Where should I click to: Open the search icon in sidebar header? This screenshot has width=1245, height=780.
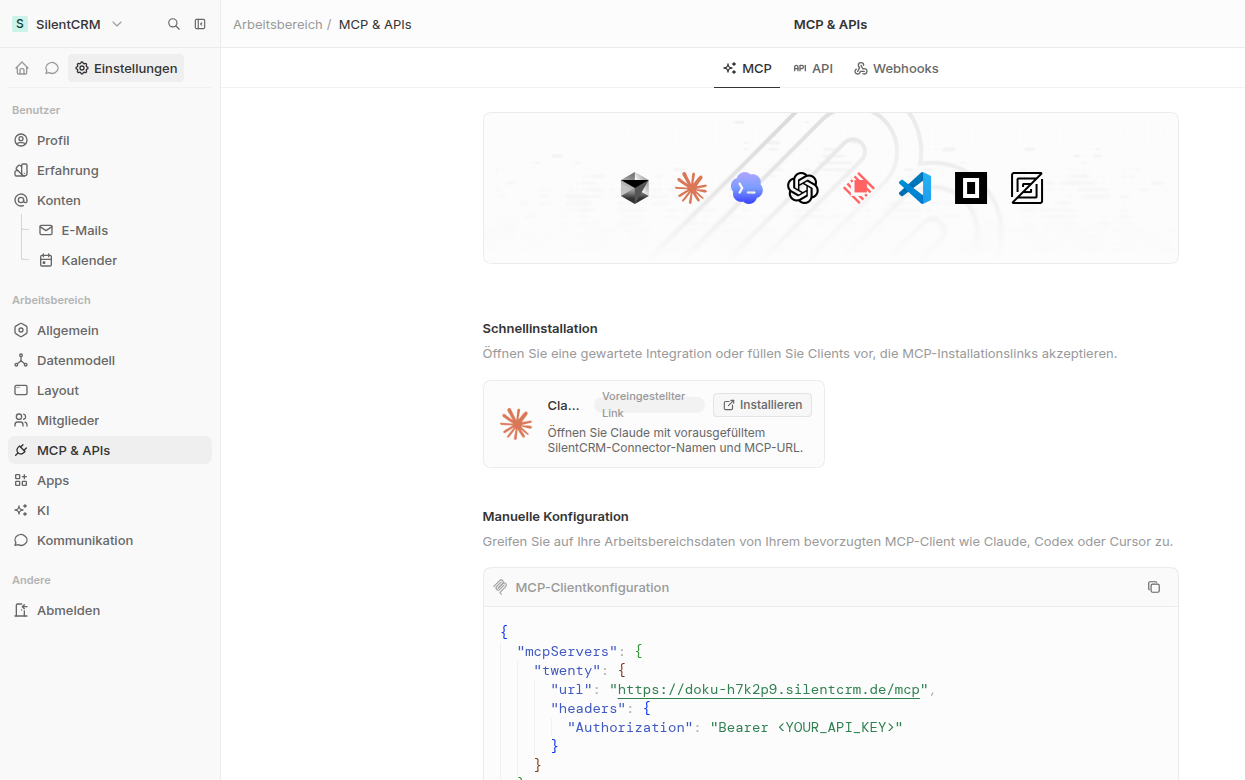[174, 24]
